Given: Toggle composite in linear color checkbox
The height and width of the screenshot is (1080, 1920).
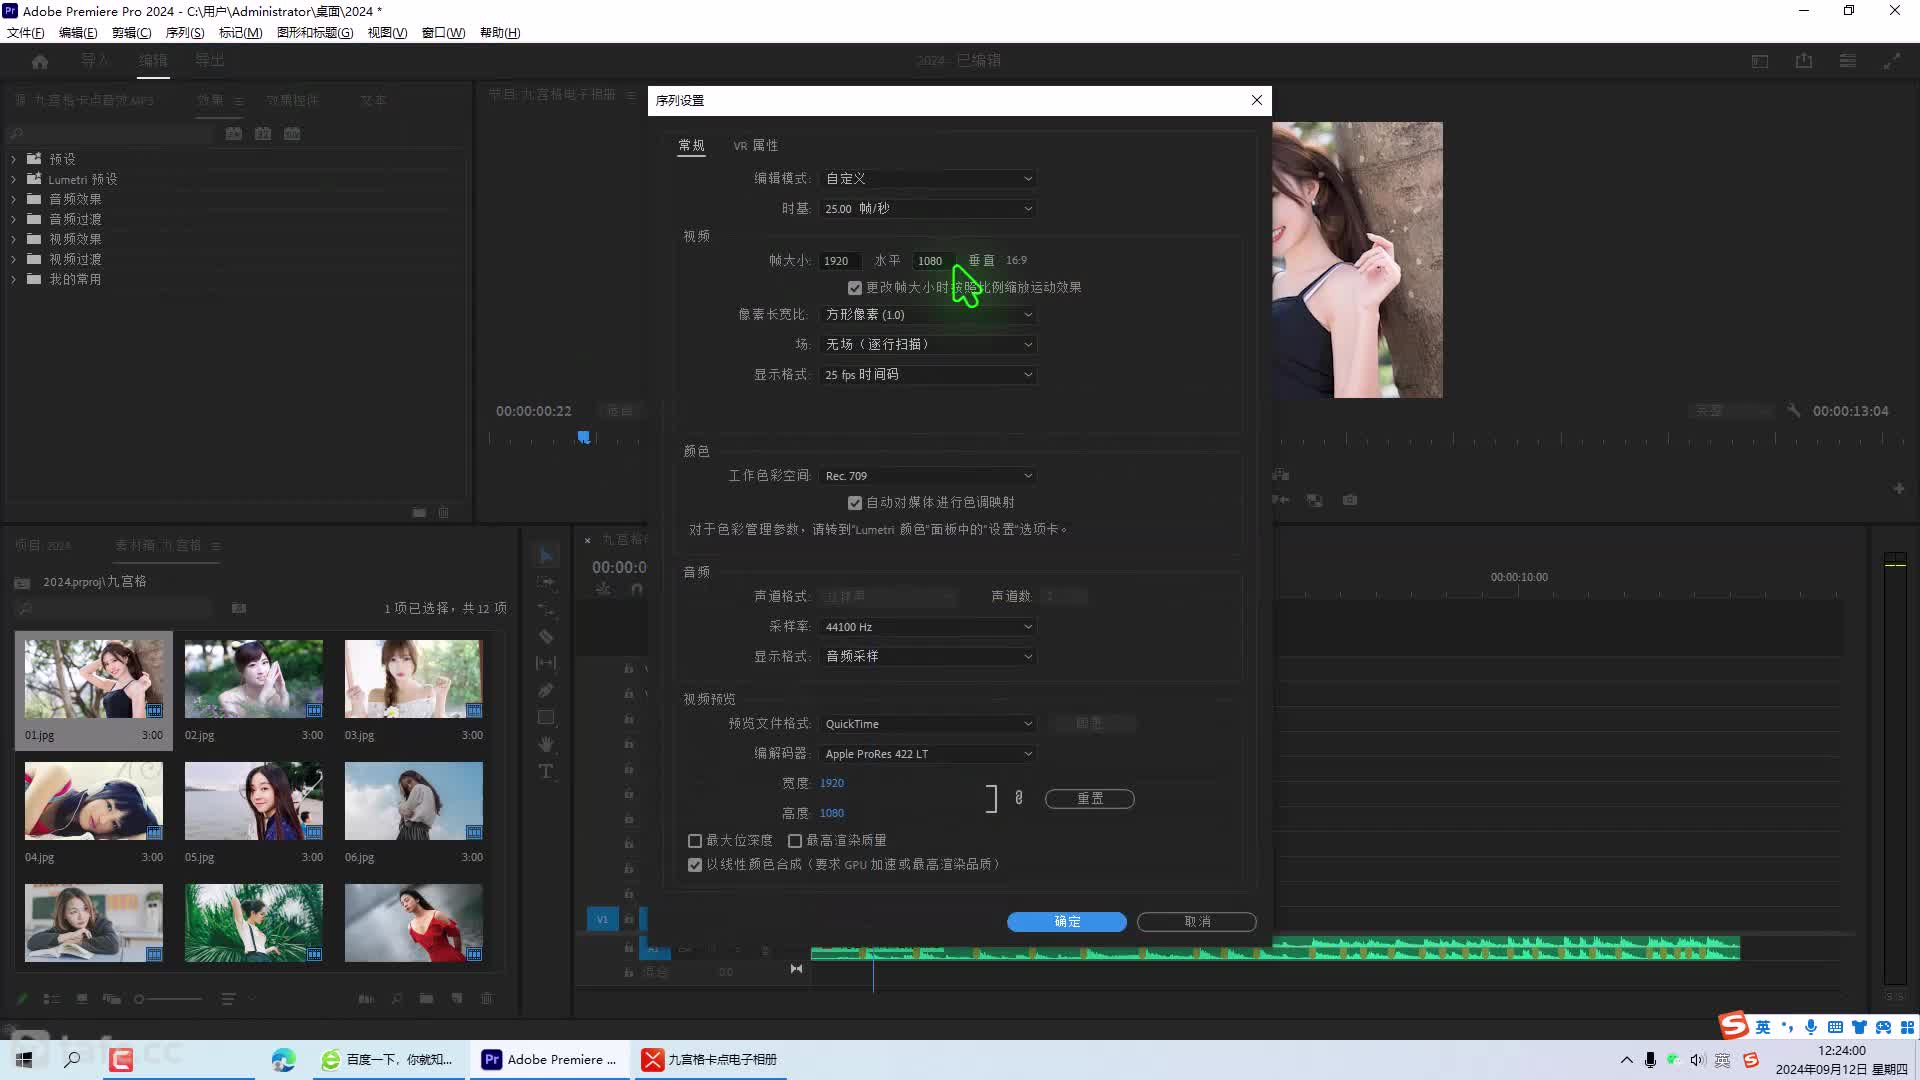Looking at the screenshot, I should click(695, 865).
